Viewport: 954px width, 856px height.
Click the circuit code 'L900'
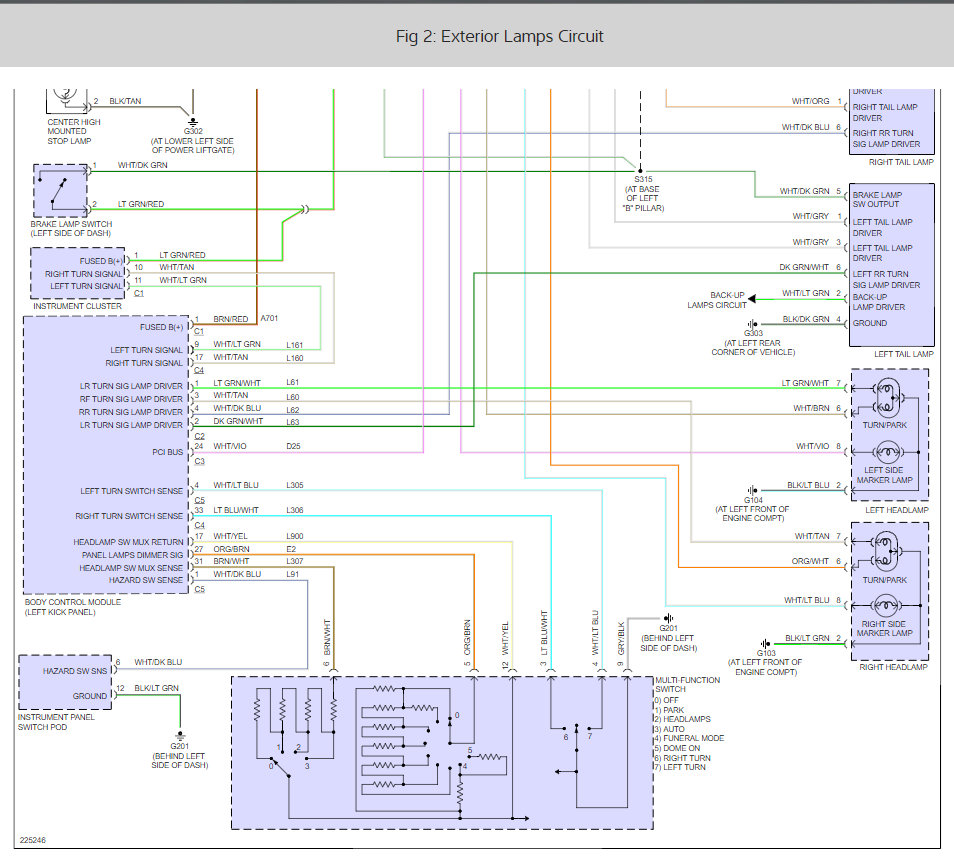(294, 536)
